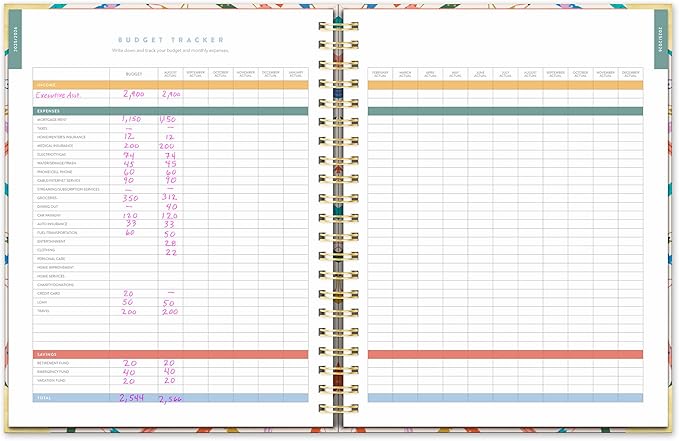Click the Home Services row label
Image resolution: width=679 pixels, height=441 pixels.
pos(51,276)
